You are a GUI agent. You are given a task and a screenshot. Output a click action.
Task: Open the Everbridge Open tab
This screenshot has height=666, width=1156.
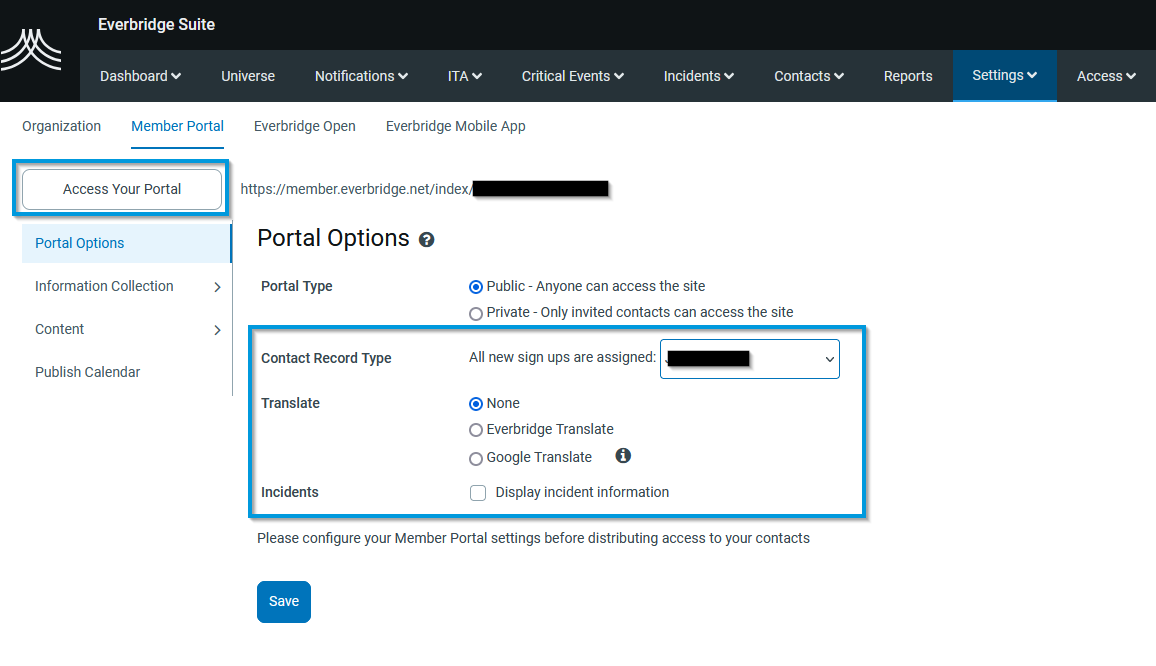(305, 126)
